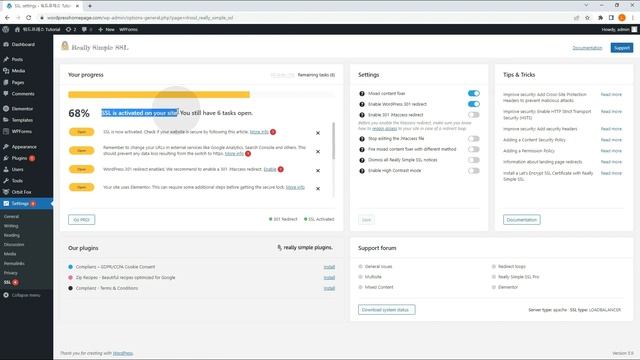Click help icon beside Enable WordPress 301 redirect
Viewport: 640px width, 360px height.
pyautogui.click(x=362, y=104)
